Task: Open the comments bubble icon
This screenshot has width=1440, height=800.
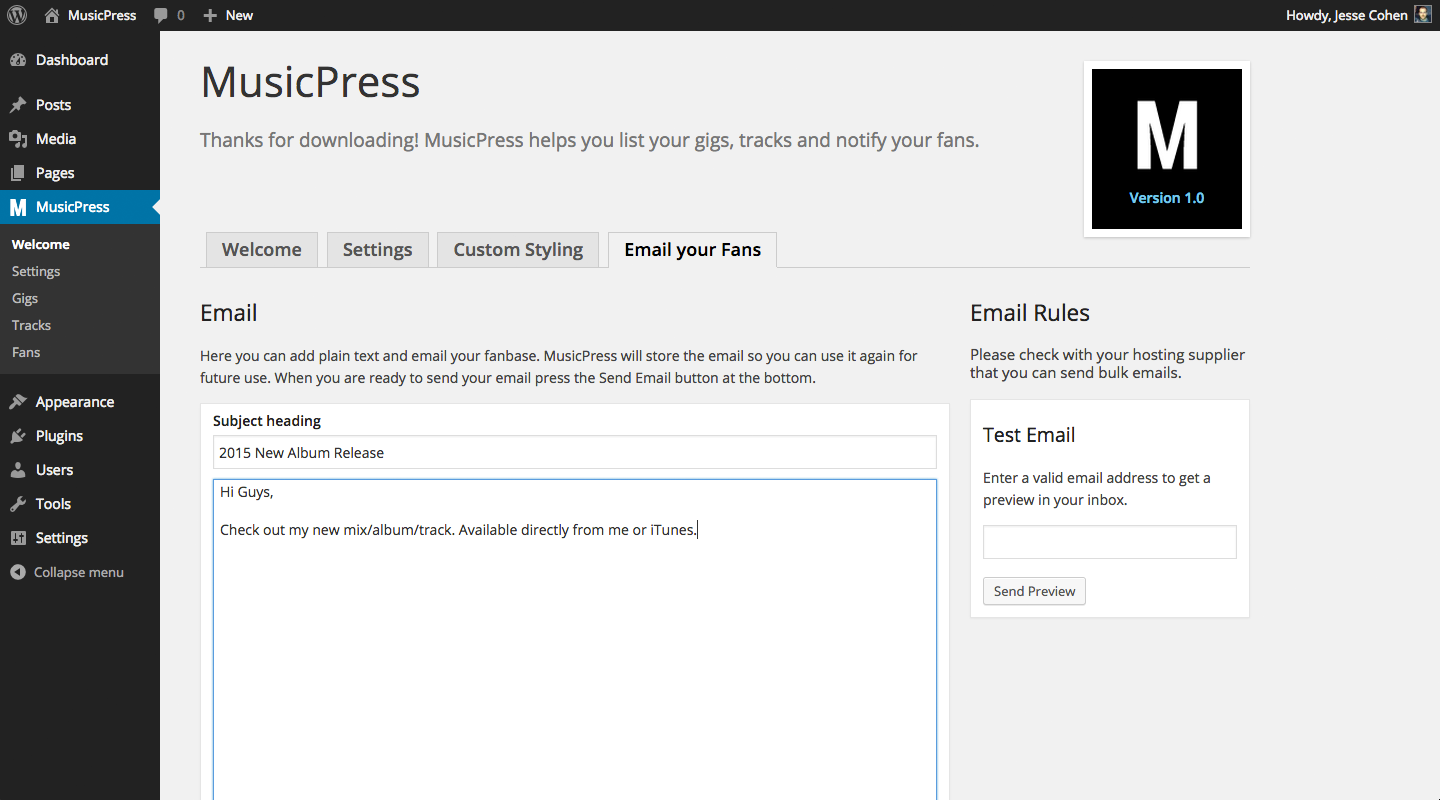Action: [x=161, y=16]
